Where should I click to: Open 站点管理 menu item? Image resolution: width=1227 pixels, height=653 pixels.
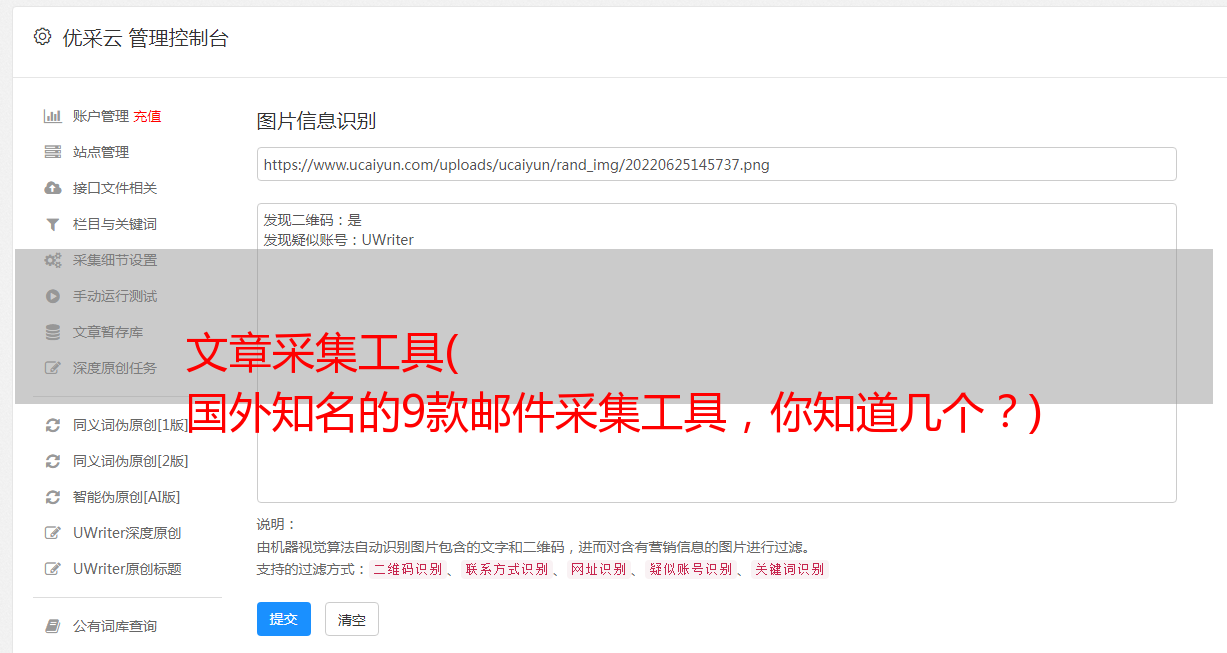pyautogui.click(x=101, y=152)
